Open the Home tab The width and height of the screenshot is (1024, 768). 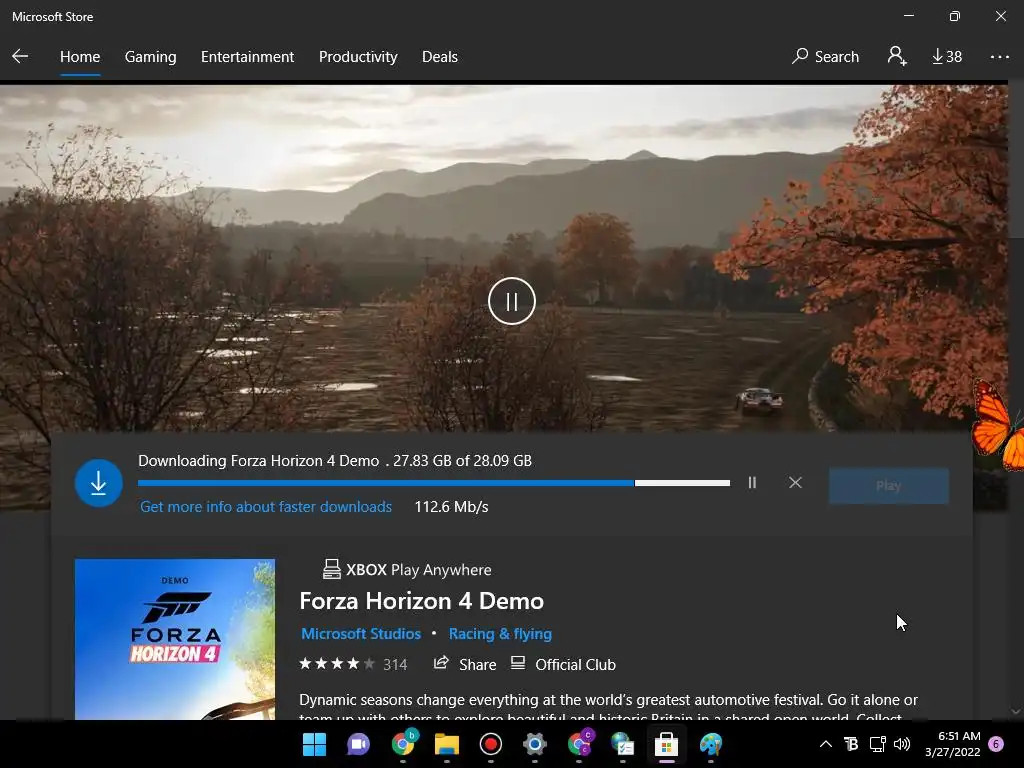pos(80,57)
